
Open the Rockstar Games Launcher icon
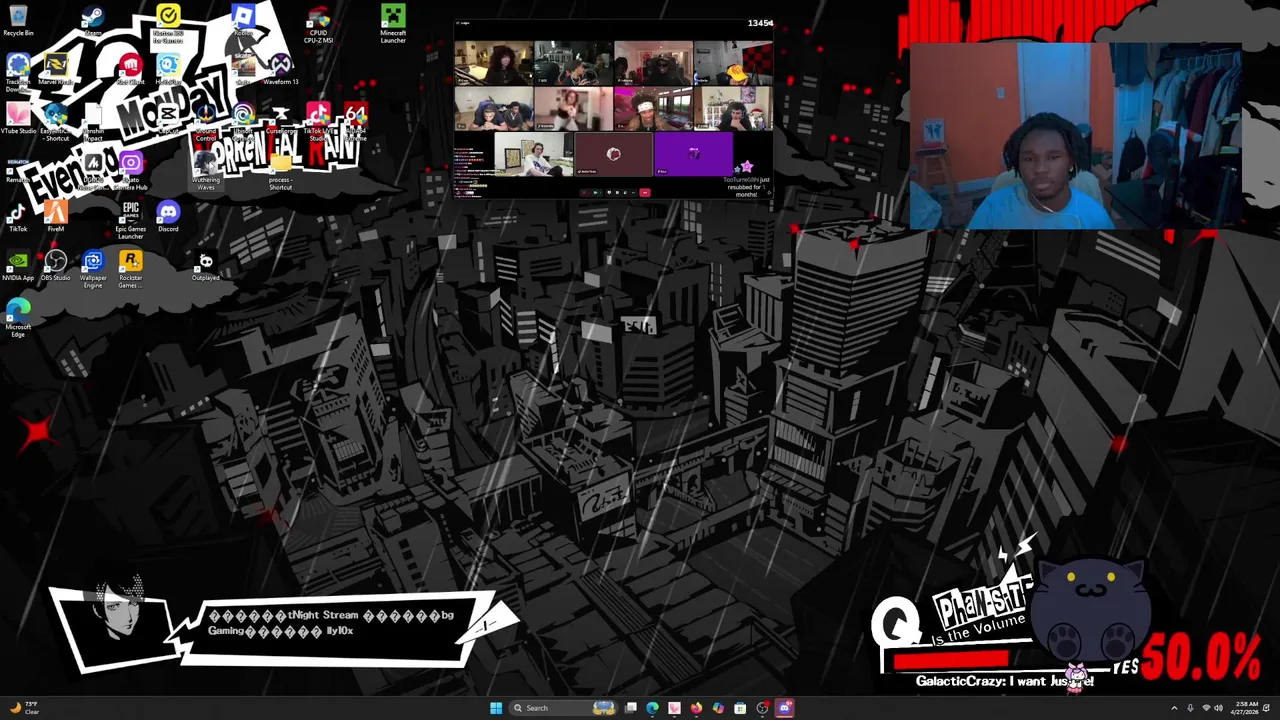(x=130, y=270)
